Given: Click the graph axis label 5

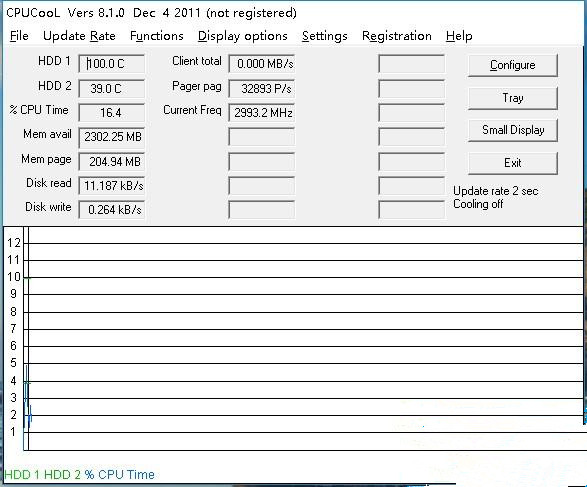Looking at the screenshot, I should [13, 363].
